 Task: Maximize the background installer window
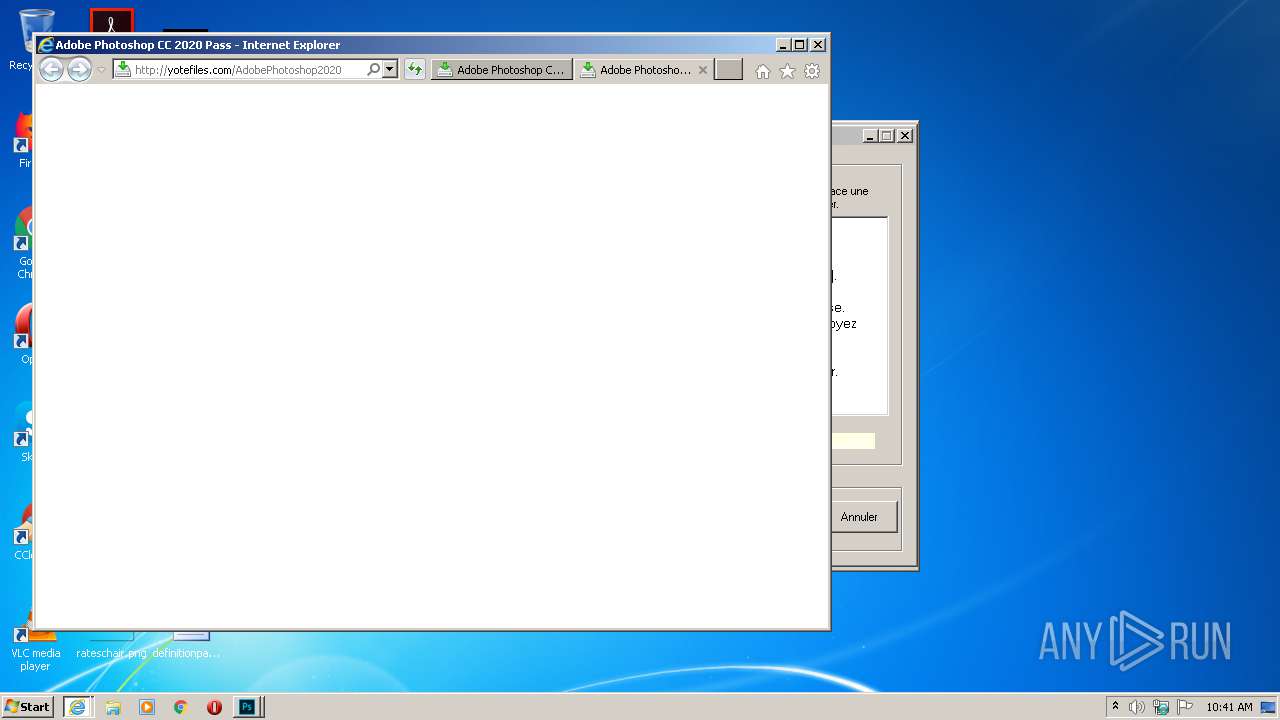(x=886, y=136)
